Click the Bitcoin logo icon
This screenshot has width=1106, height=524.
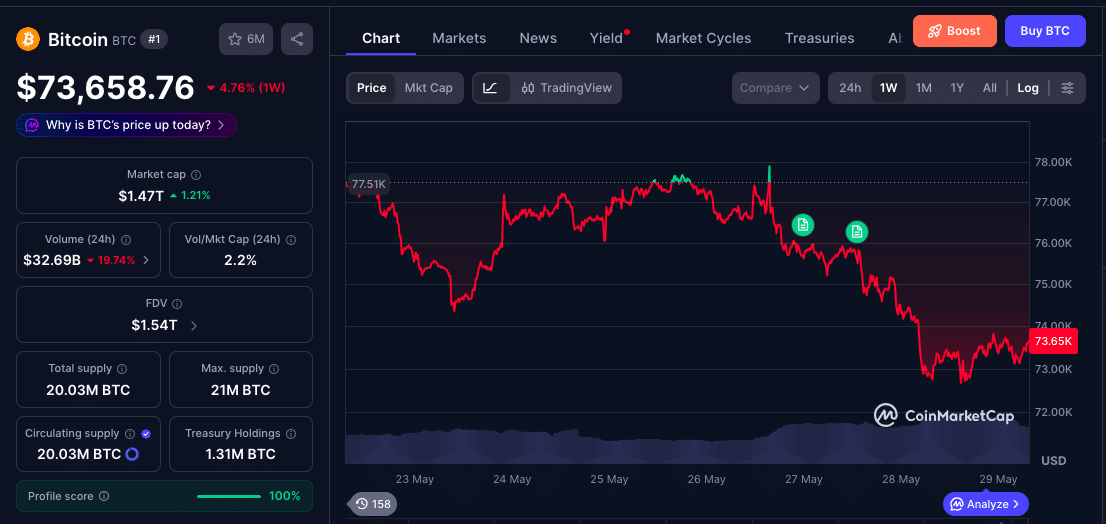(x=28, y=39)
